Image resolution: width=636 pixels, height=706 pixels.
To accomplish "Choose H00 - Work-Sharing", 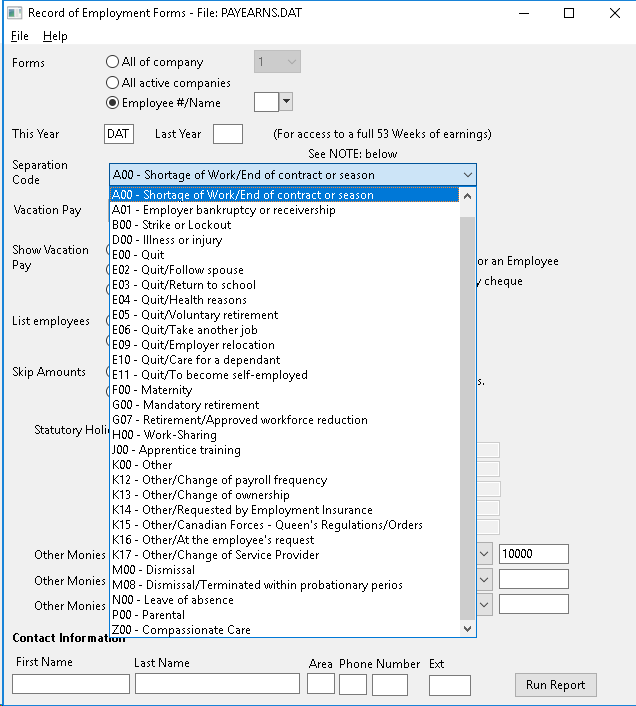I will point(284,435).
